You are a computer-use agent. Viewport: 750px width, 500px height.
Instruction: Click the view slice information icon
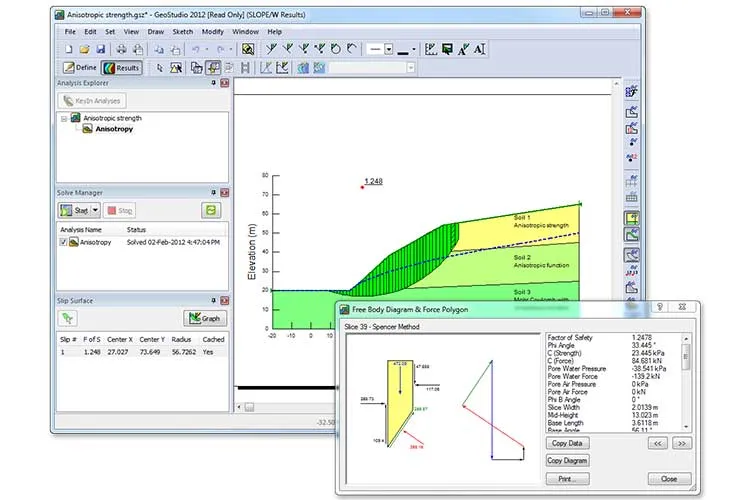213,68
